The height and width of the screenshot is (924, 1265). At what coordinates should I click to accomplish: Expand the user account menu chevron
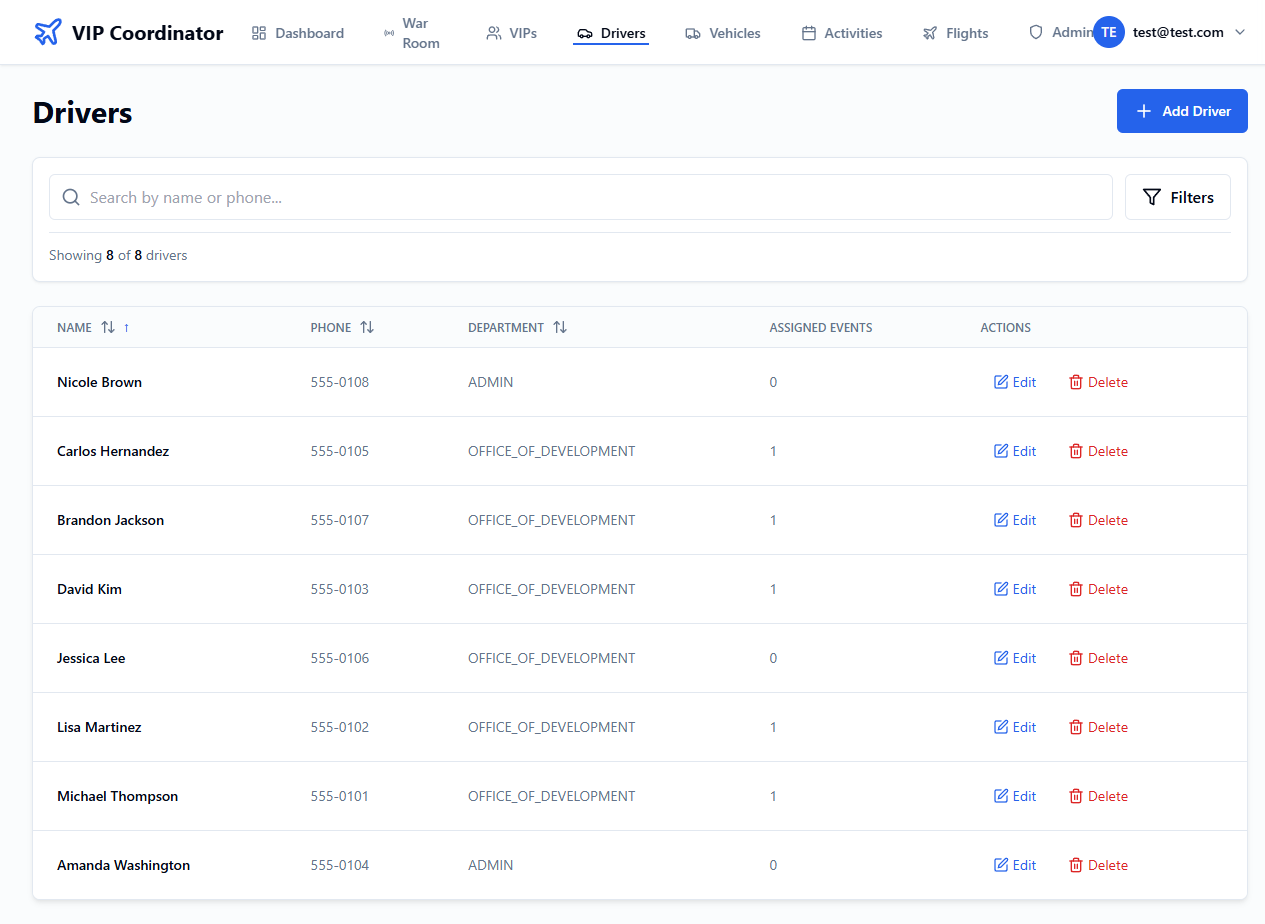pyautogui.click(x=1240, y=32)
